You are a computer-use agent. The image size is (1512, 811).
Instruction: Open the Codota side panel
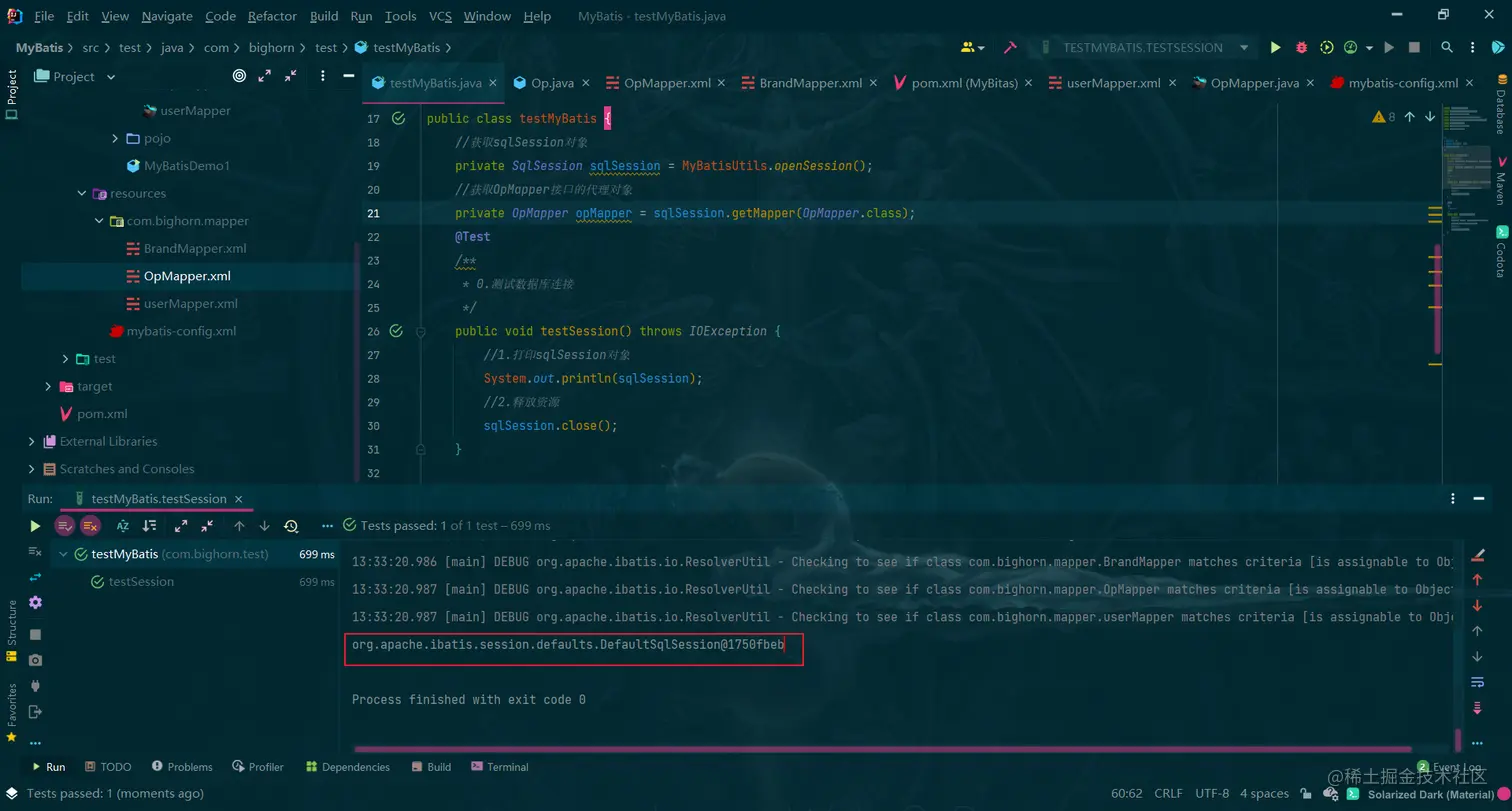pos(1500,251)
